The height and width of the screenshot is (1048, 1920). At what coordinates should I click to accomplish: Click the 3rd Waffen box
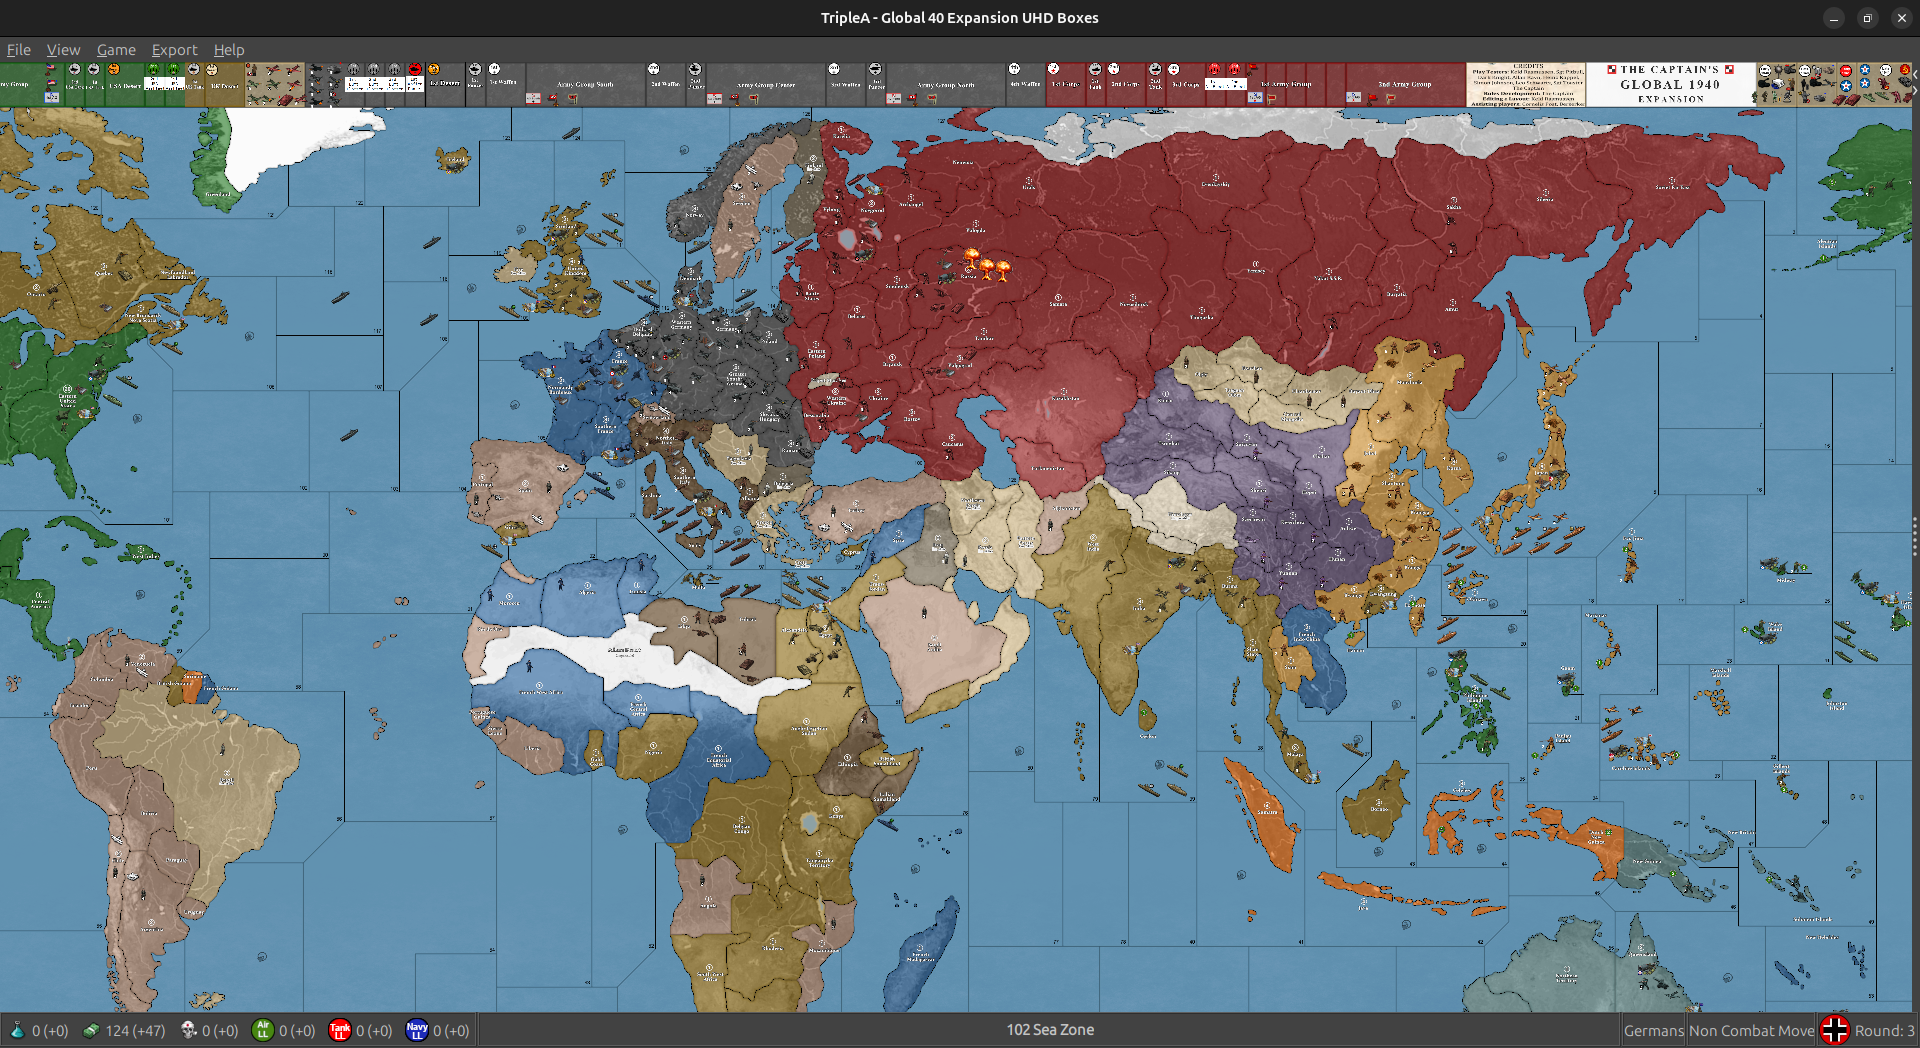845,85
